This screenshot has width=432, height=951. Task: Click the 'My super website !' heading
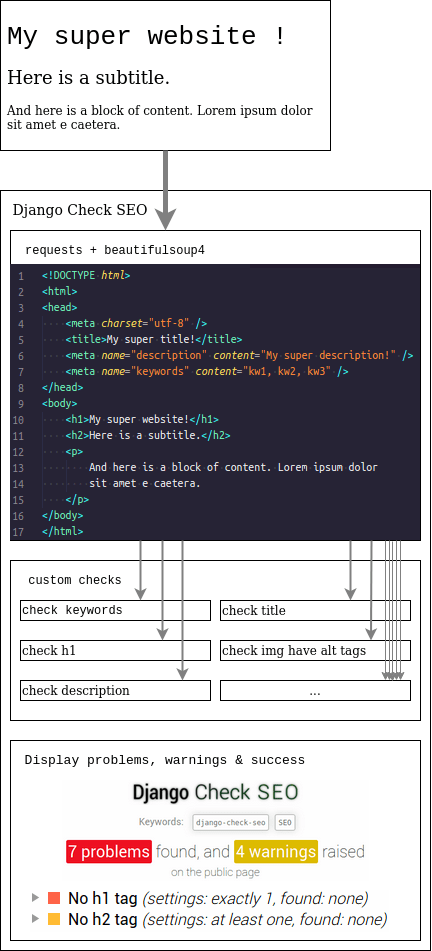[x=146, y=36]
